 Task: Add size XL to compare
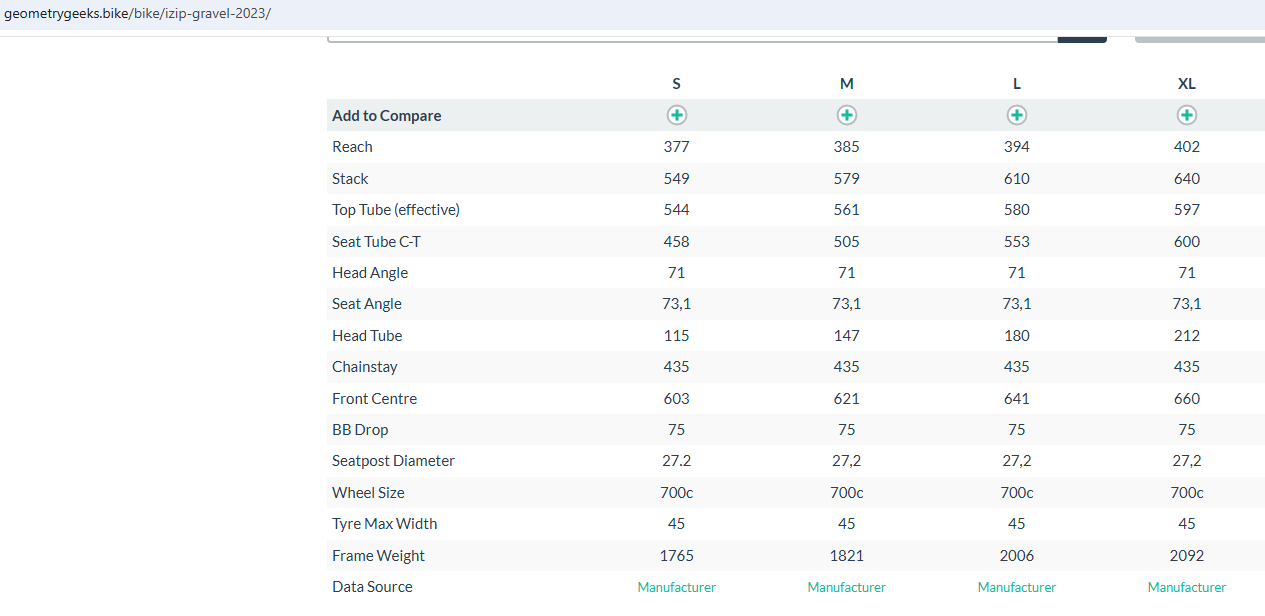(1187, 115)
